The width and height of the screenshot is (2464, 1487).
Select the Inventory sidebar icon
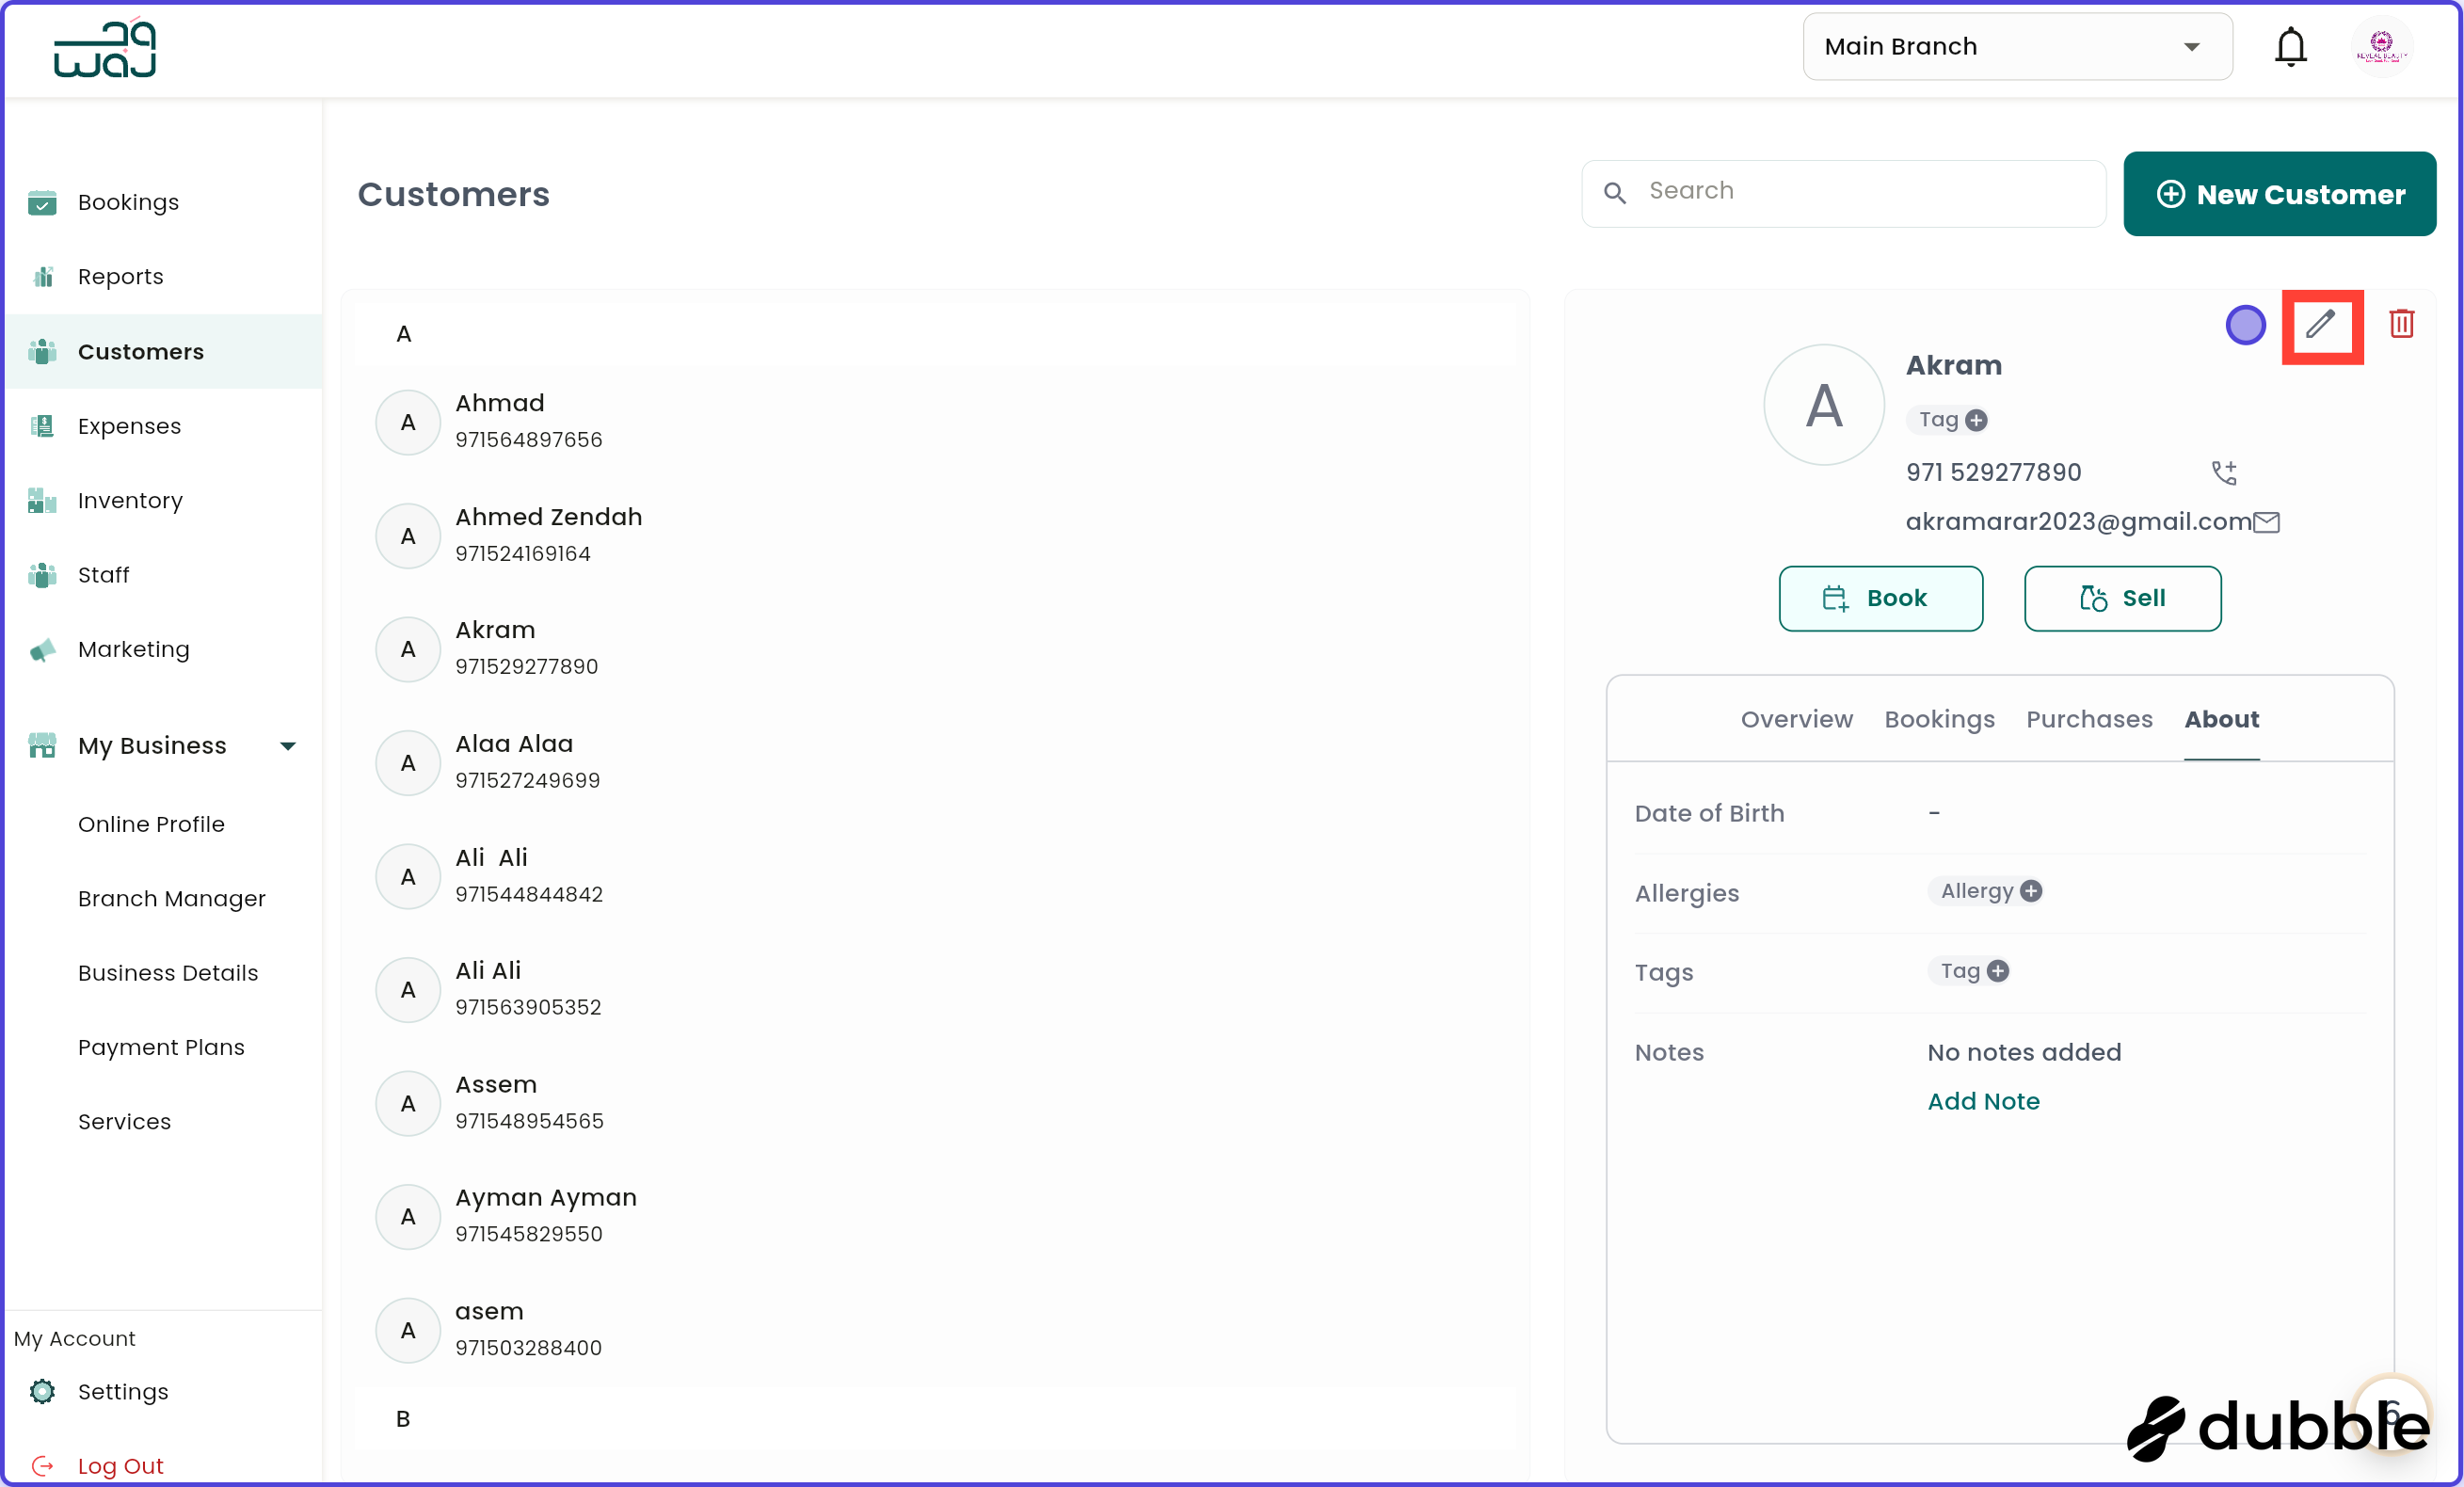tap(42, 500)
